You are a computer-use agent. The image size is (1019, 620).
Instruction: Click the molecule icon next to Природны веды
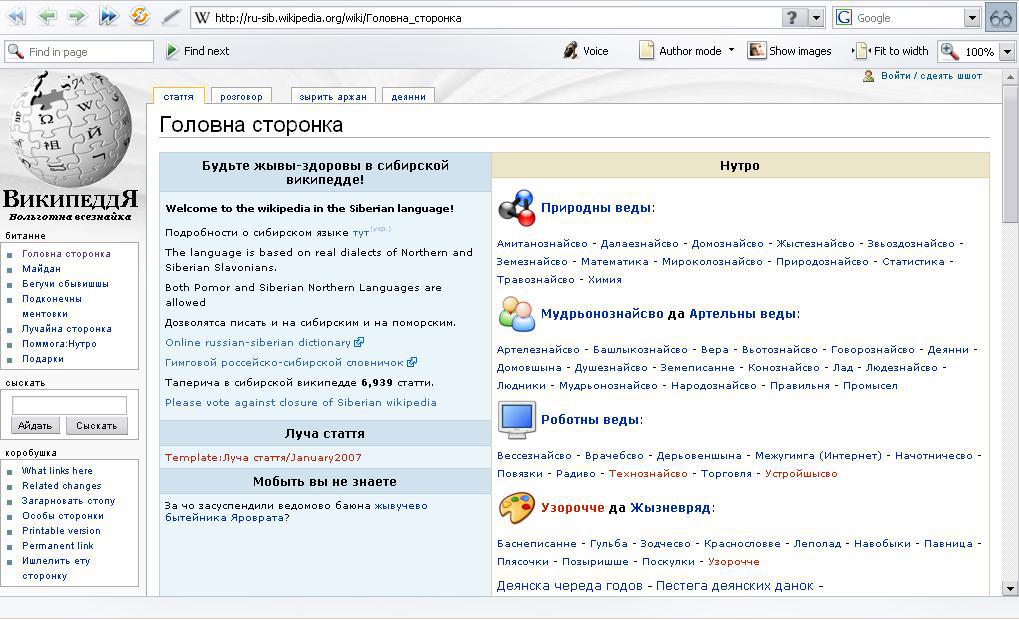pyautogui.click(x=517, y=208)
